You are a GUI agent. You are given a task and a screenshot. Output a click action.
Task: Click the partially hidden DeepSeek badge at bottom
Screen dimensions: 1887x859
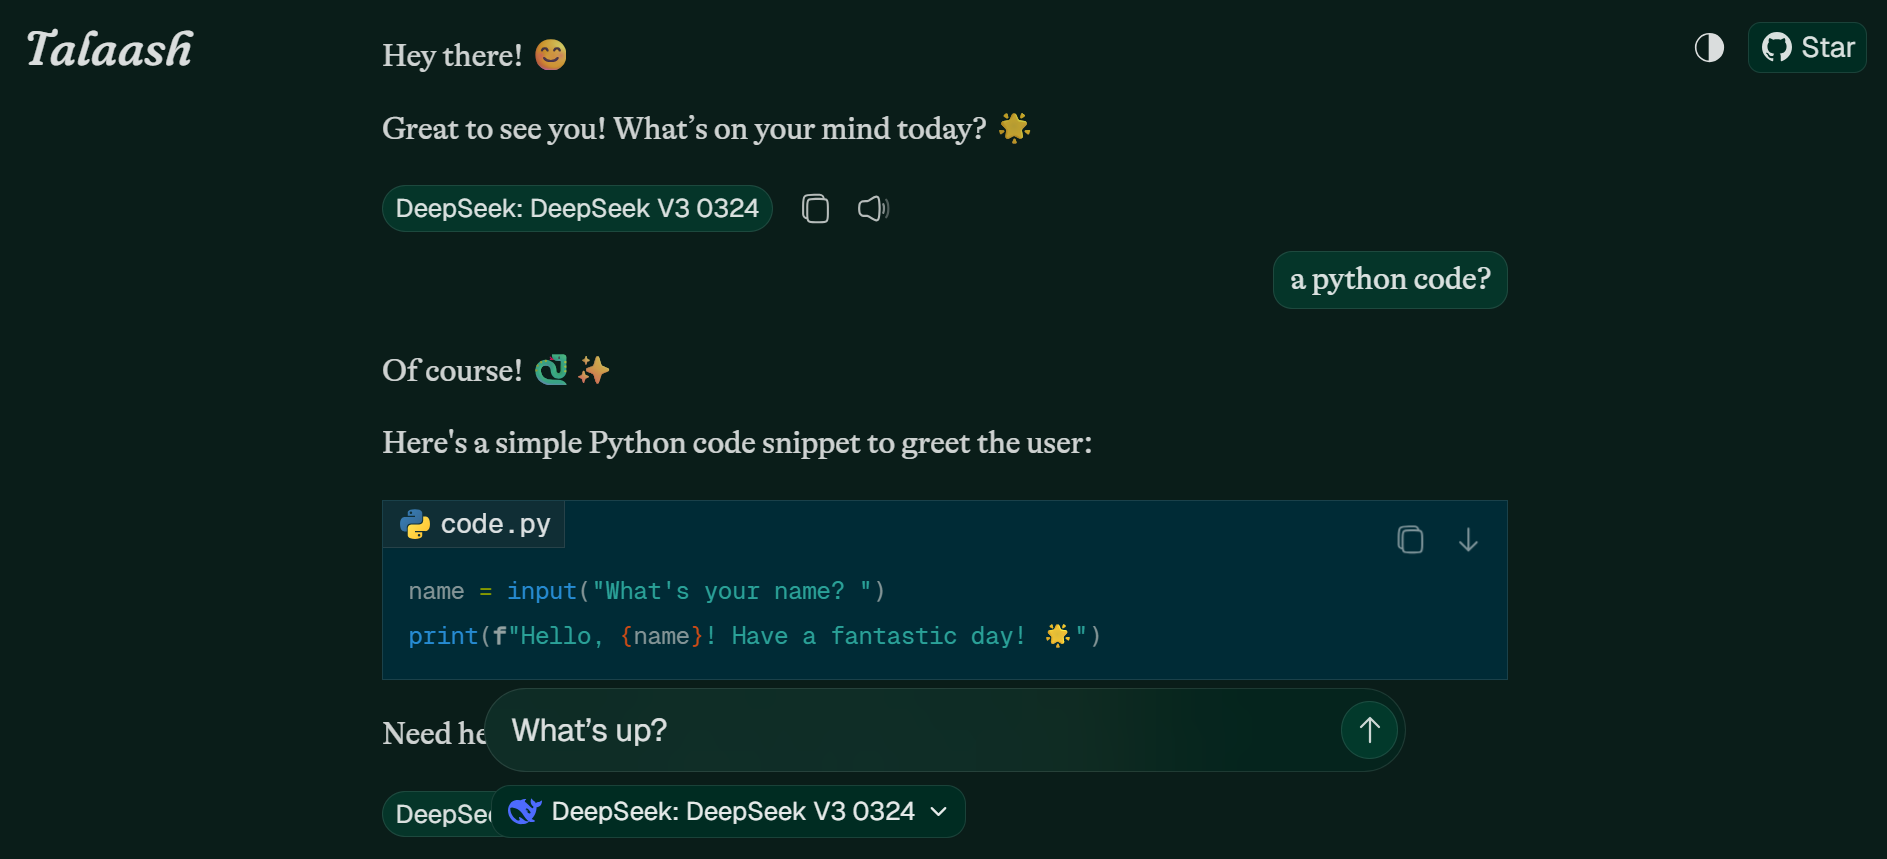[438, 814]
